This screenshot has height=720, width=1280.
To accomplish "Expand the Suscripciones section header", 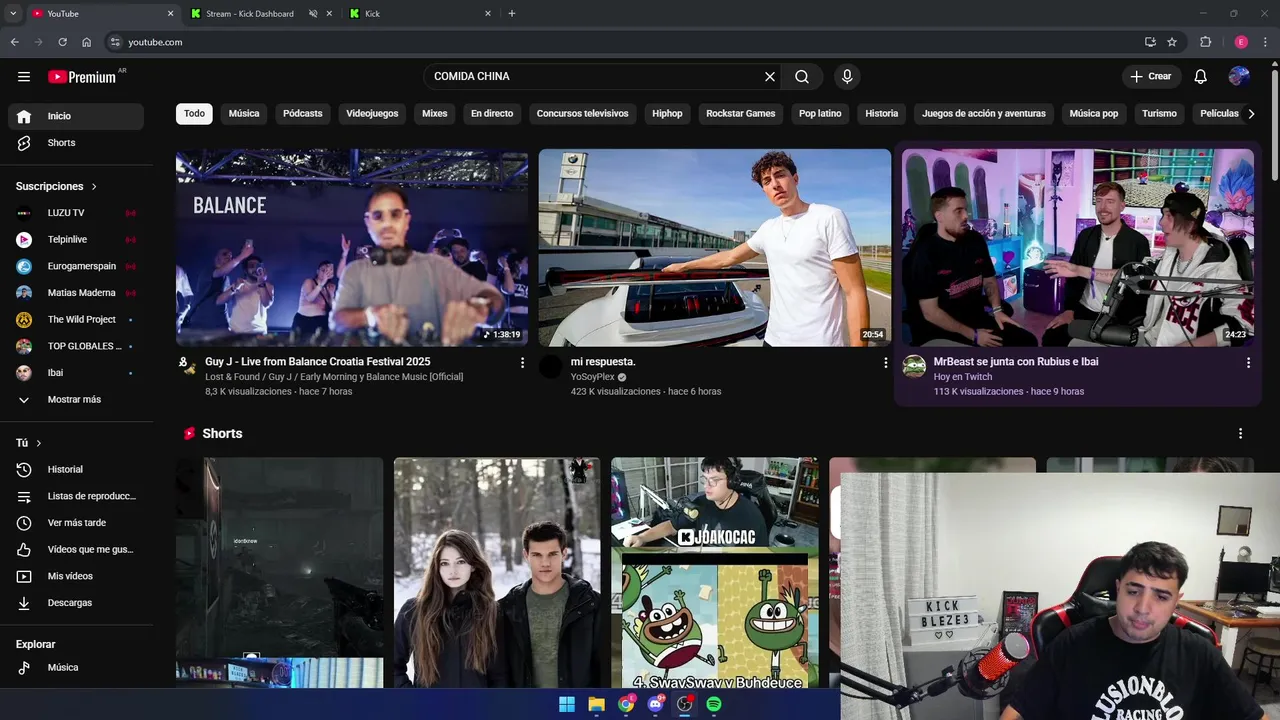I will point(57,187).
